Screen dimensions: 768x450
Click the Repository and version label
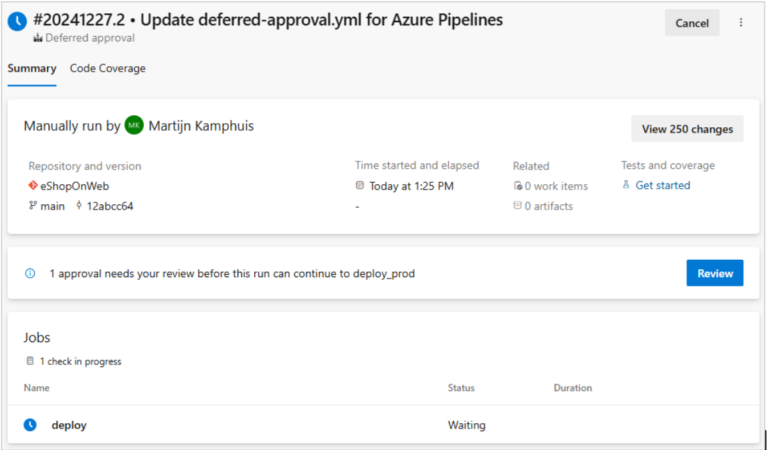point(85,166)
